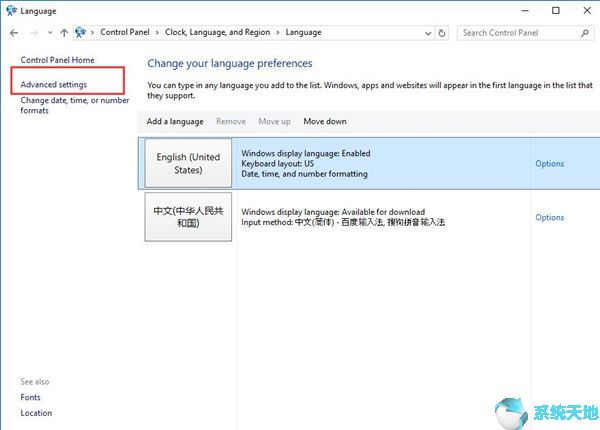Open Change date, time, or number formats
Image resolution: width=600 pixels, height=430 pixels.
(x=75, y=105)
